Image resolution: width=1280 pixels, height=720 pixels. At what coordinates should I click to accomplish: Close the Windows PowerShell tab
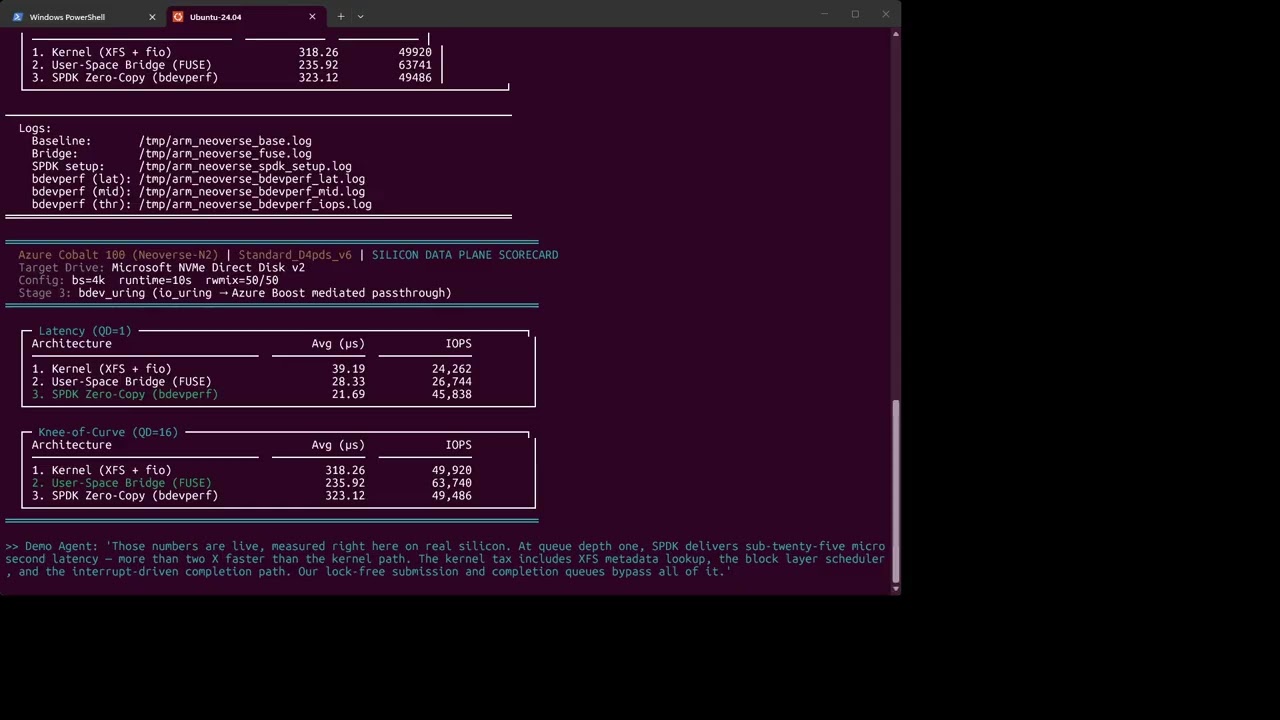152,17
